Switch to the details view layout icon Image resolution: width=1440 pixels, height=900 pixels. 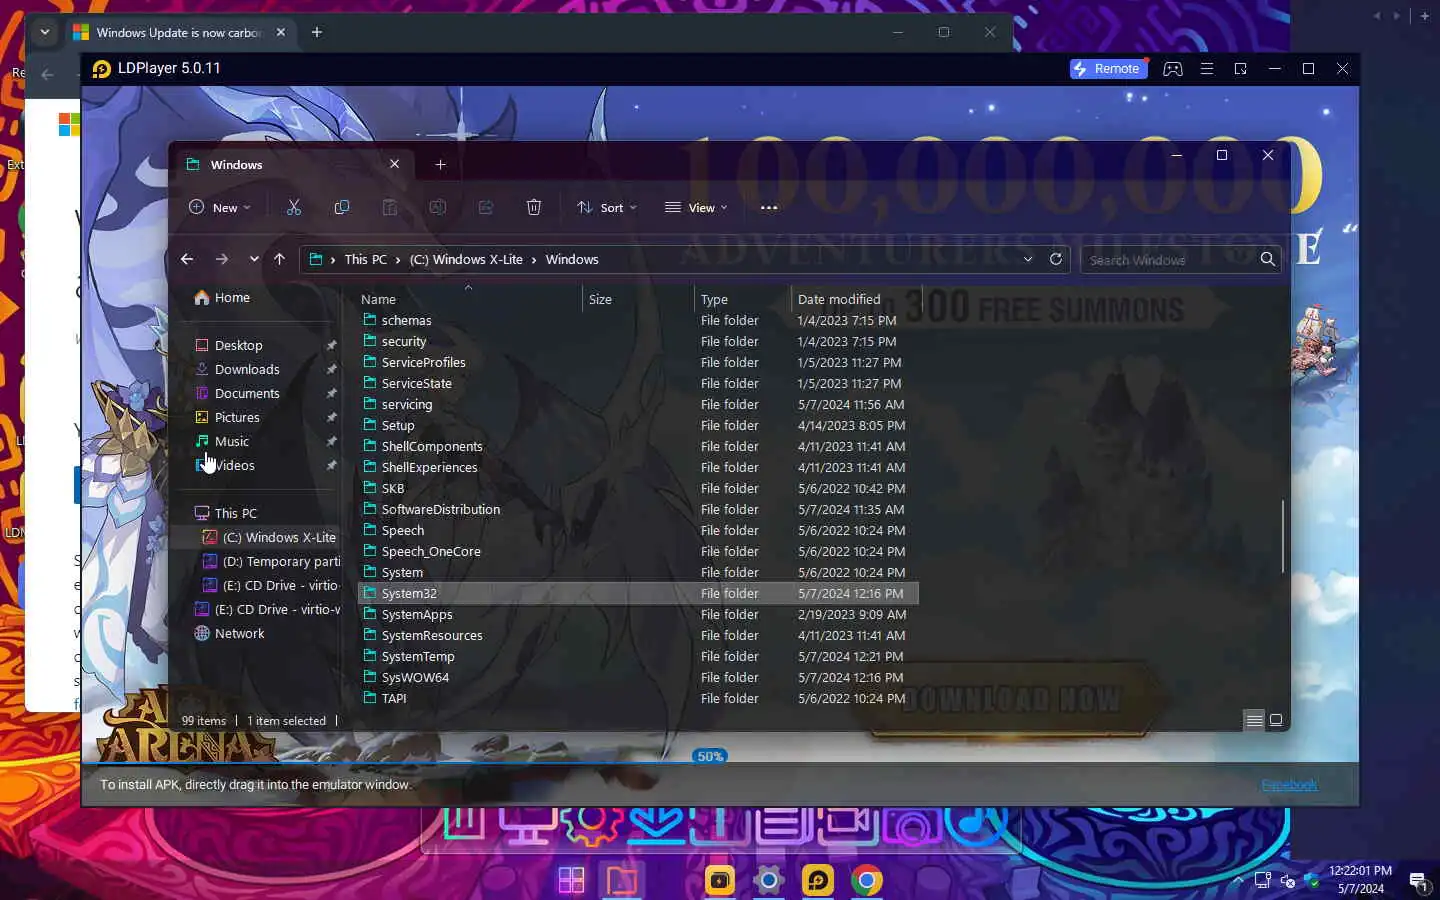[x=1254, y=720]
